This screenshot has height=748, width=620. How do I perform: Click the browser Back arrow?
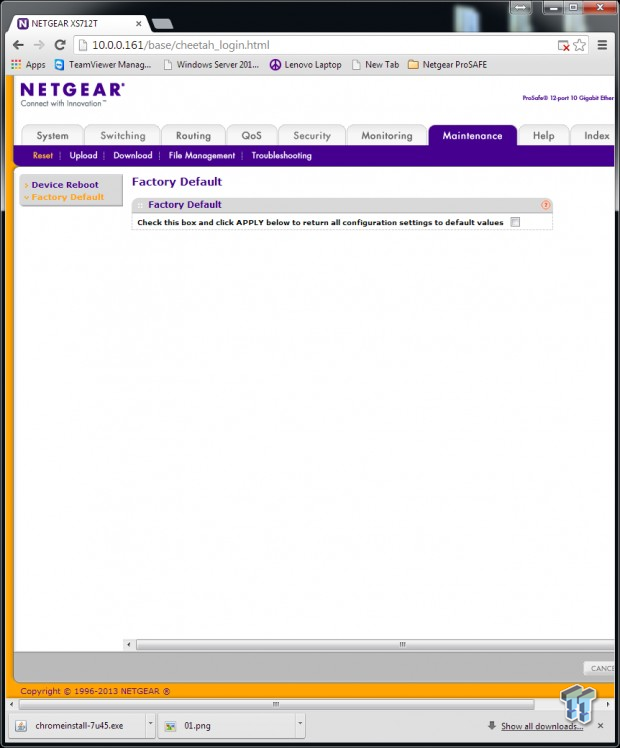coord(18,45)
